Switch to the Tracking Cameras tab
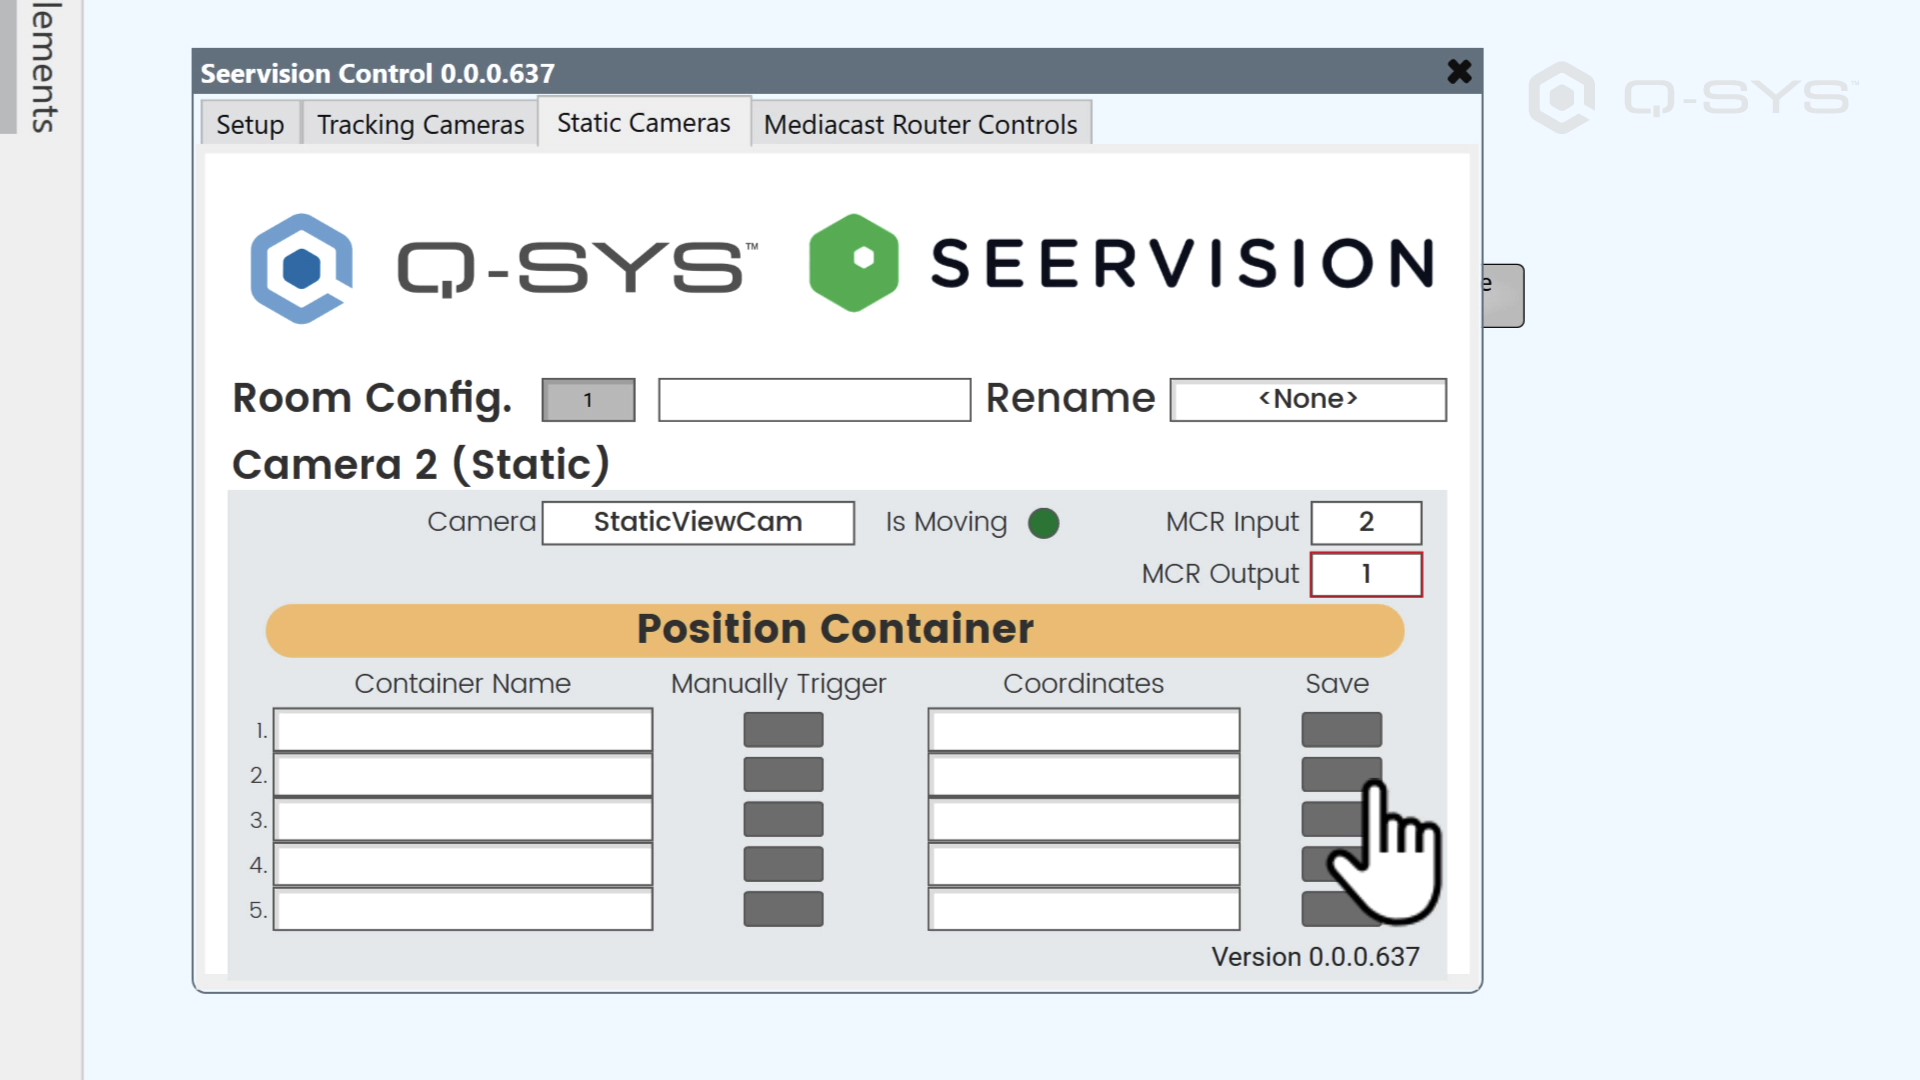 (420, 124)
